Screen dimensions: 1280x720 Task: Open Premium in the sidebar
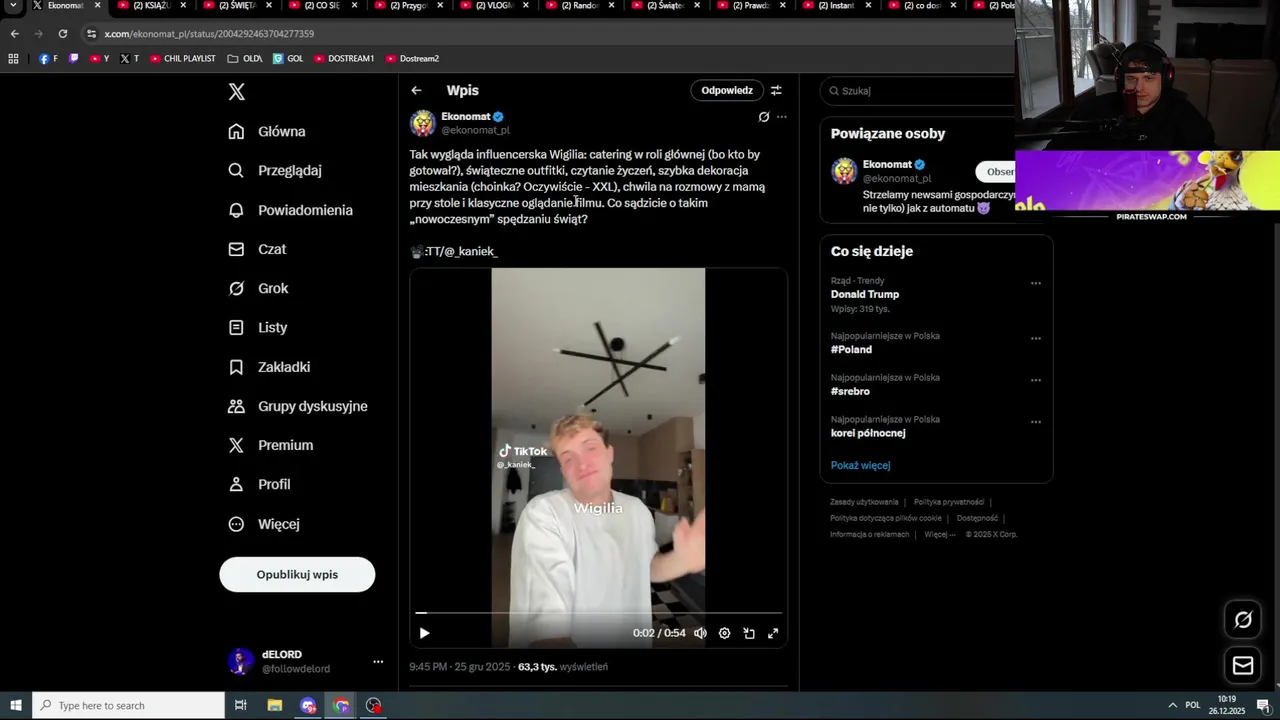[270, 445]
